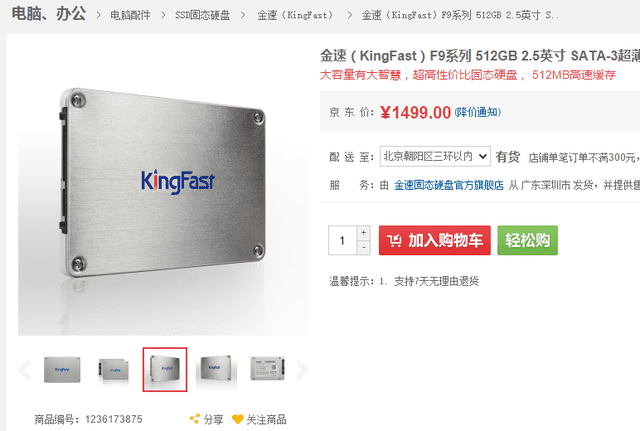This screenshot has height=431, width=640.
Task: Select the second stacked-SSD thumbnail
Action: click(x=113, y=370)
